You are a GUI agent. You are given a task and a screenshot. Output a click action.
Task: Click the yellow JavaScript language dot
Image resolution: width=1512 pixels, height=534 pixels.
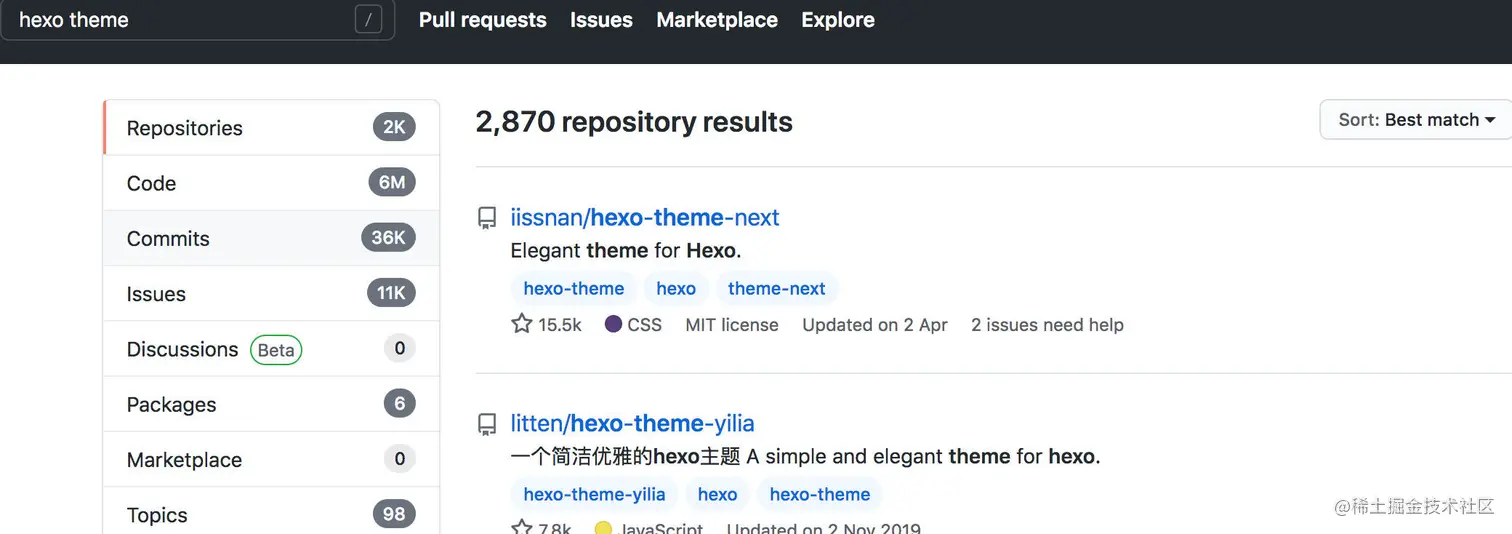pyautogui.click(x=603, y=529)
